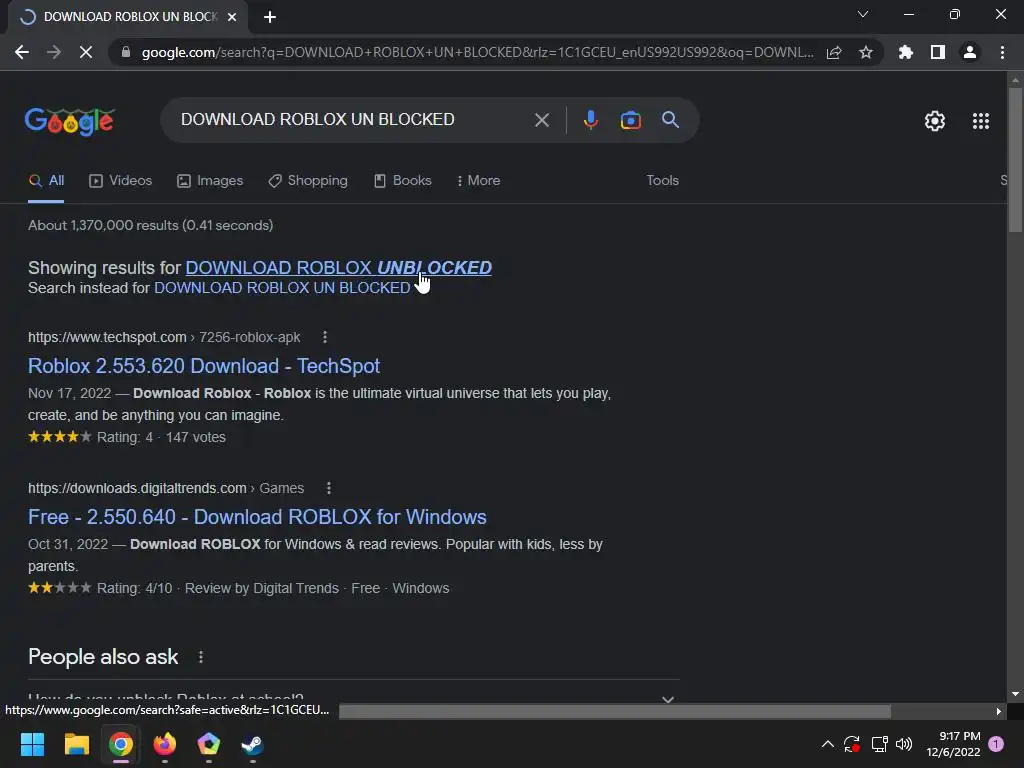Image resolution: width=1024 pixels, height=768 pixels.
Task: Clear the search box text
Action: (541, 120)
